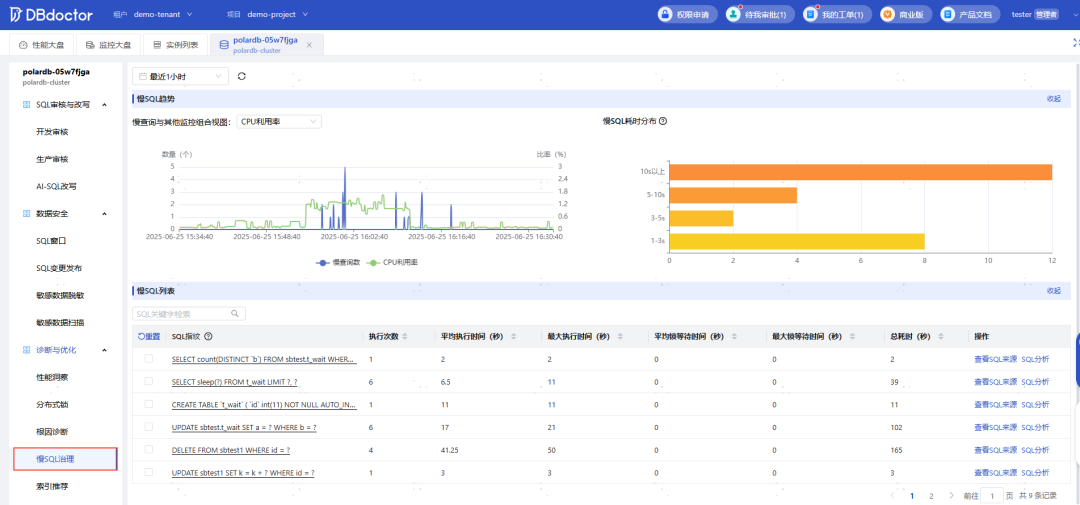Click the refresh icon beside the time range
1080x505 pixels.
click(242, 76)
